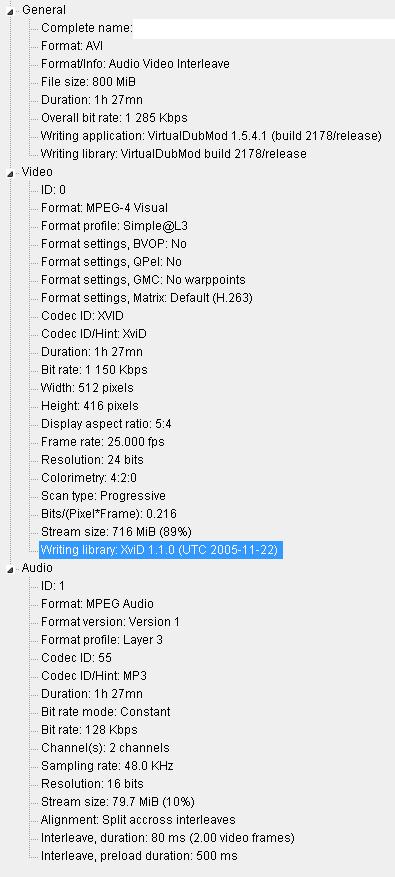Select File size: 800 MiB row
The height and width of the screenshot is (877, 395).
[x=88, y=82]
